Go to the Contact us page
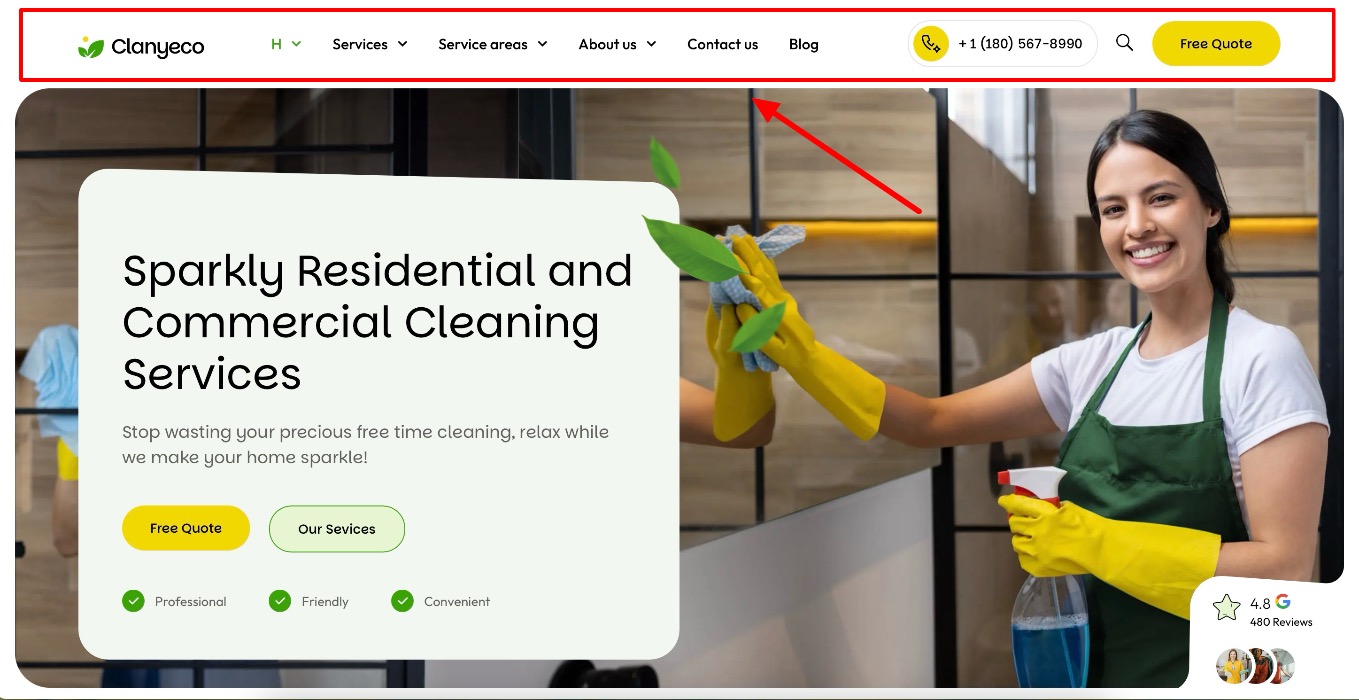 (723, 44)
